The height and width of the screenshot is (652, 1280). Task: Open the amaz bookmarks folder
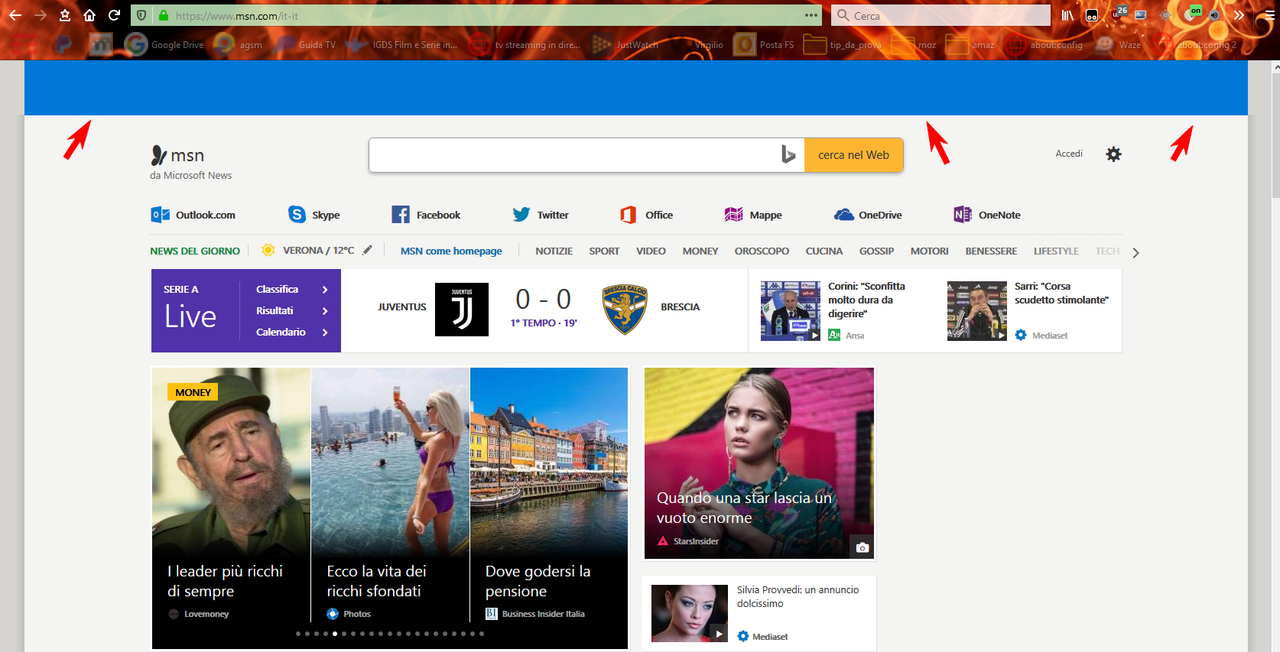coord(971,44)
